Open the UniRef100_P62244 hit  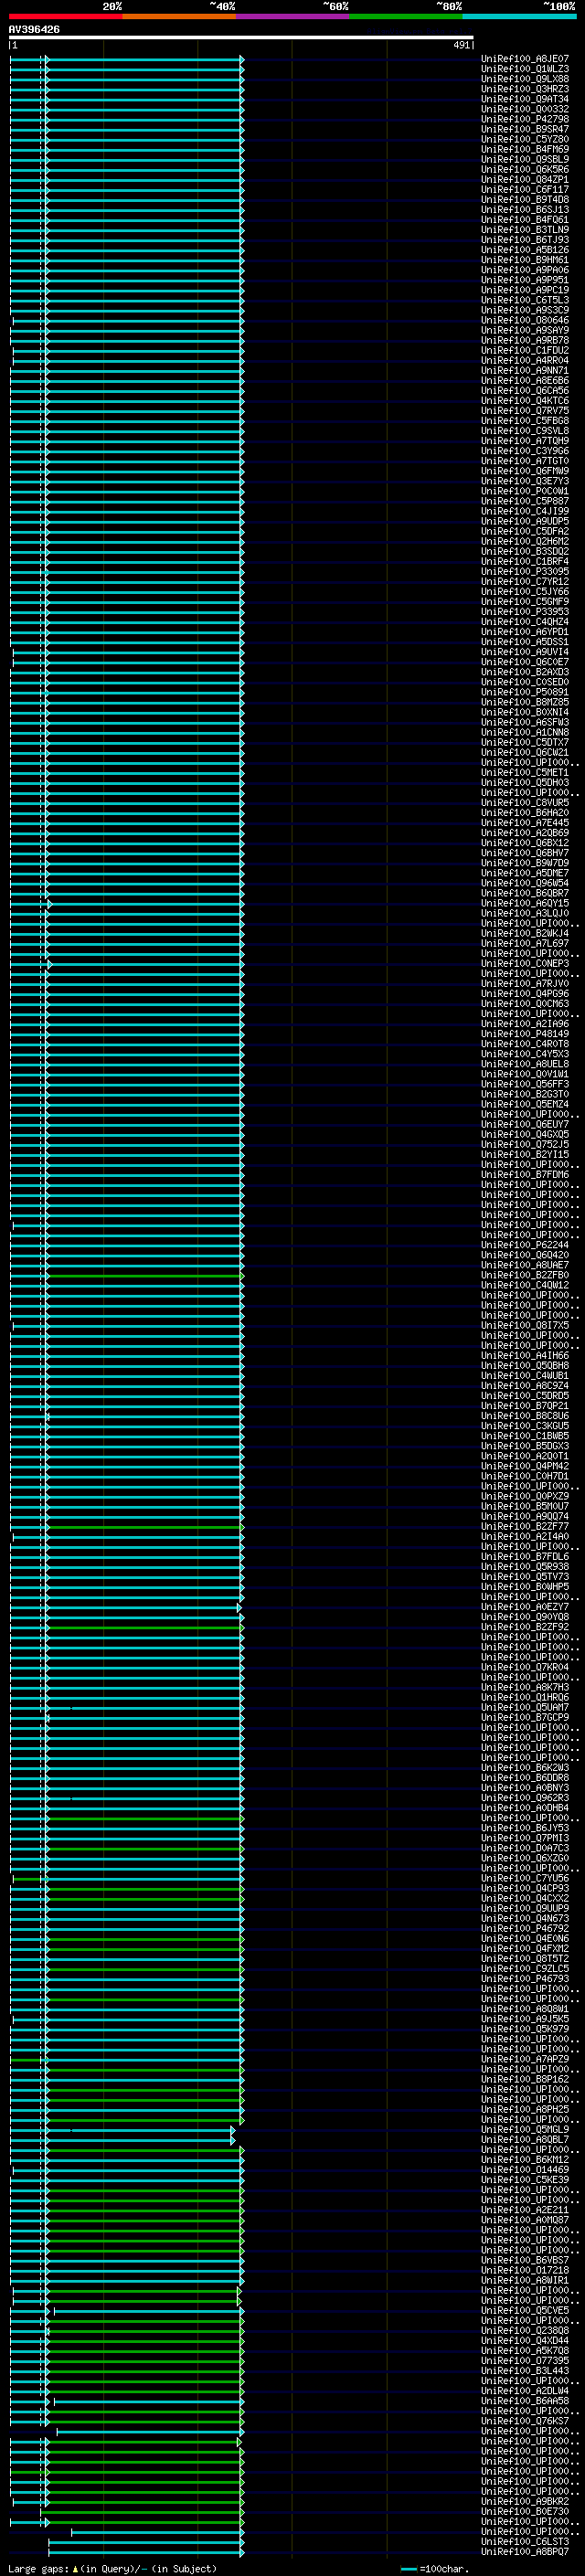(x=525, y=1245)
